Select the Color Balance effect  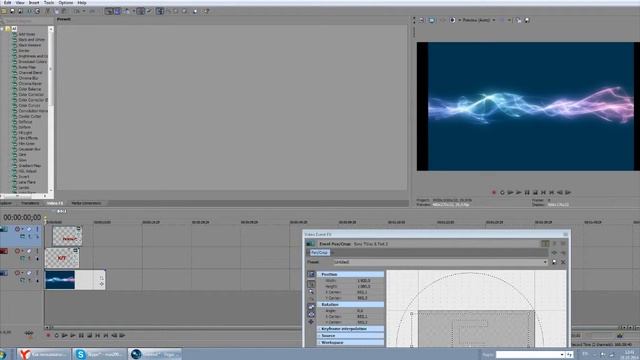[30, 89]
